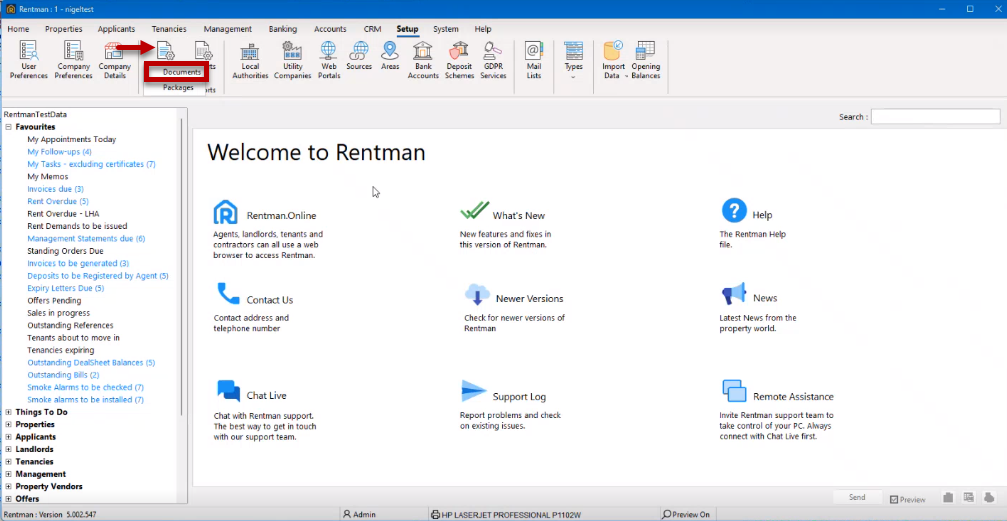Open User Preferences in the ribbon
1007x521 pixels.
28,60
